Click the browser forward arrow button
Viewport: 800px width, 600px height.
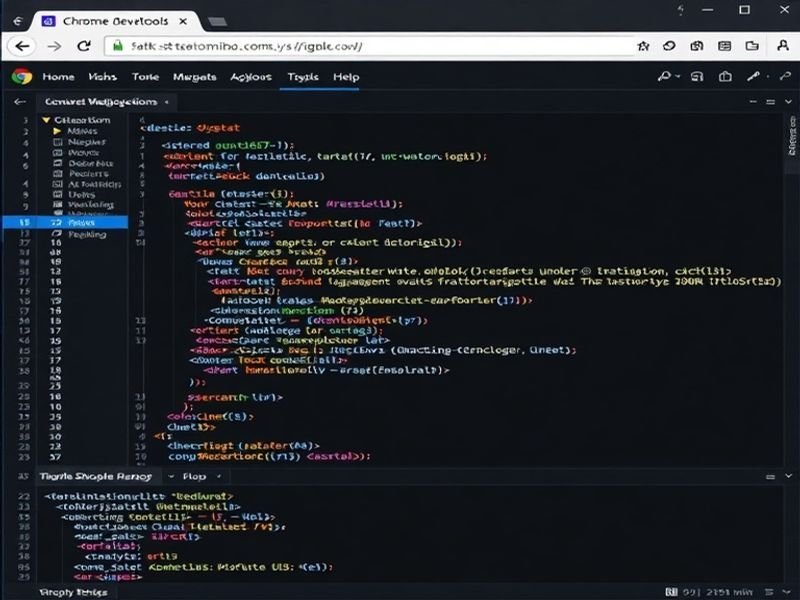[54, 46]
